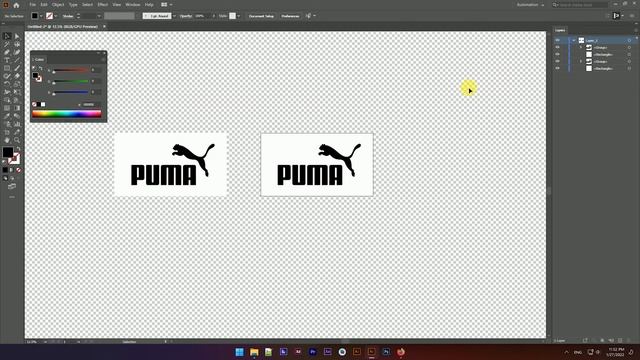
Task: Open the File menu
Action: (x=32, y=4)
